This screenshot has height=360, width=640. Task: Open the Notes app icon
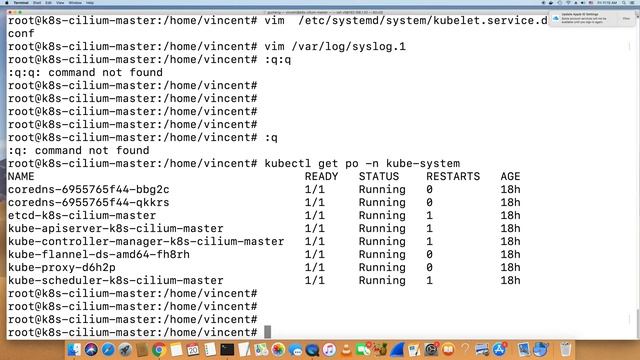(x=176, y=349)
